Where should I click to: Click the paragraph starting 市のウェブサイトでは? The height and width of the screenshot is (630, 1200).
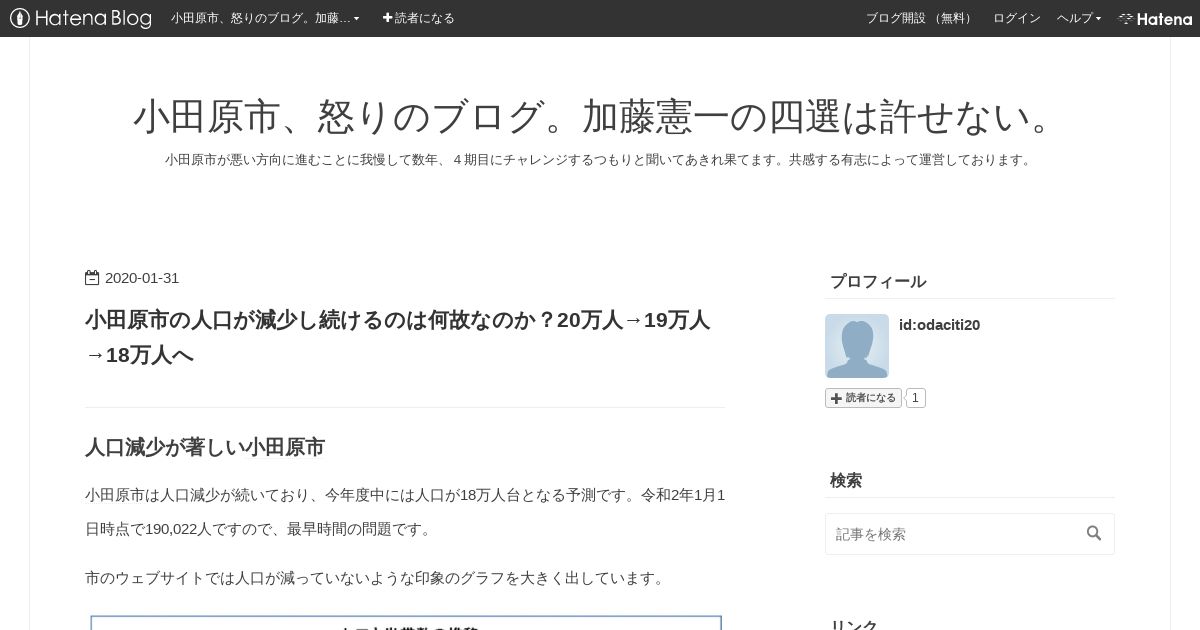(375, 578)
